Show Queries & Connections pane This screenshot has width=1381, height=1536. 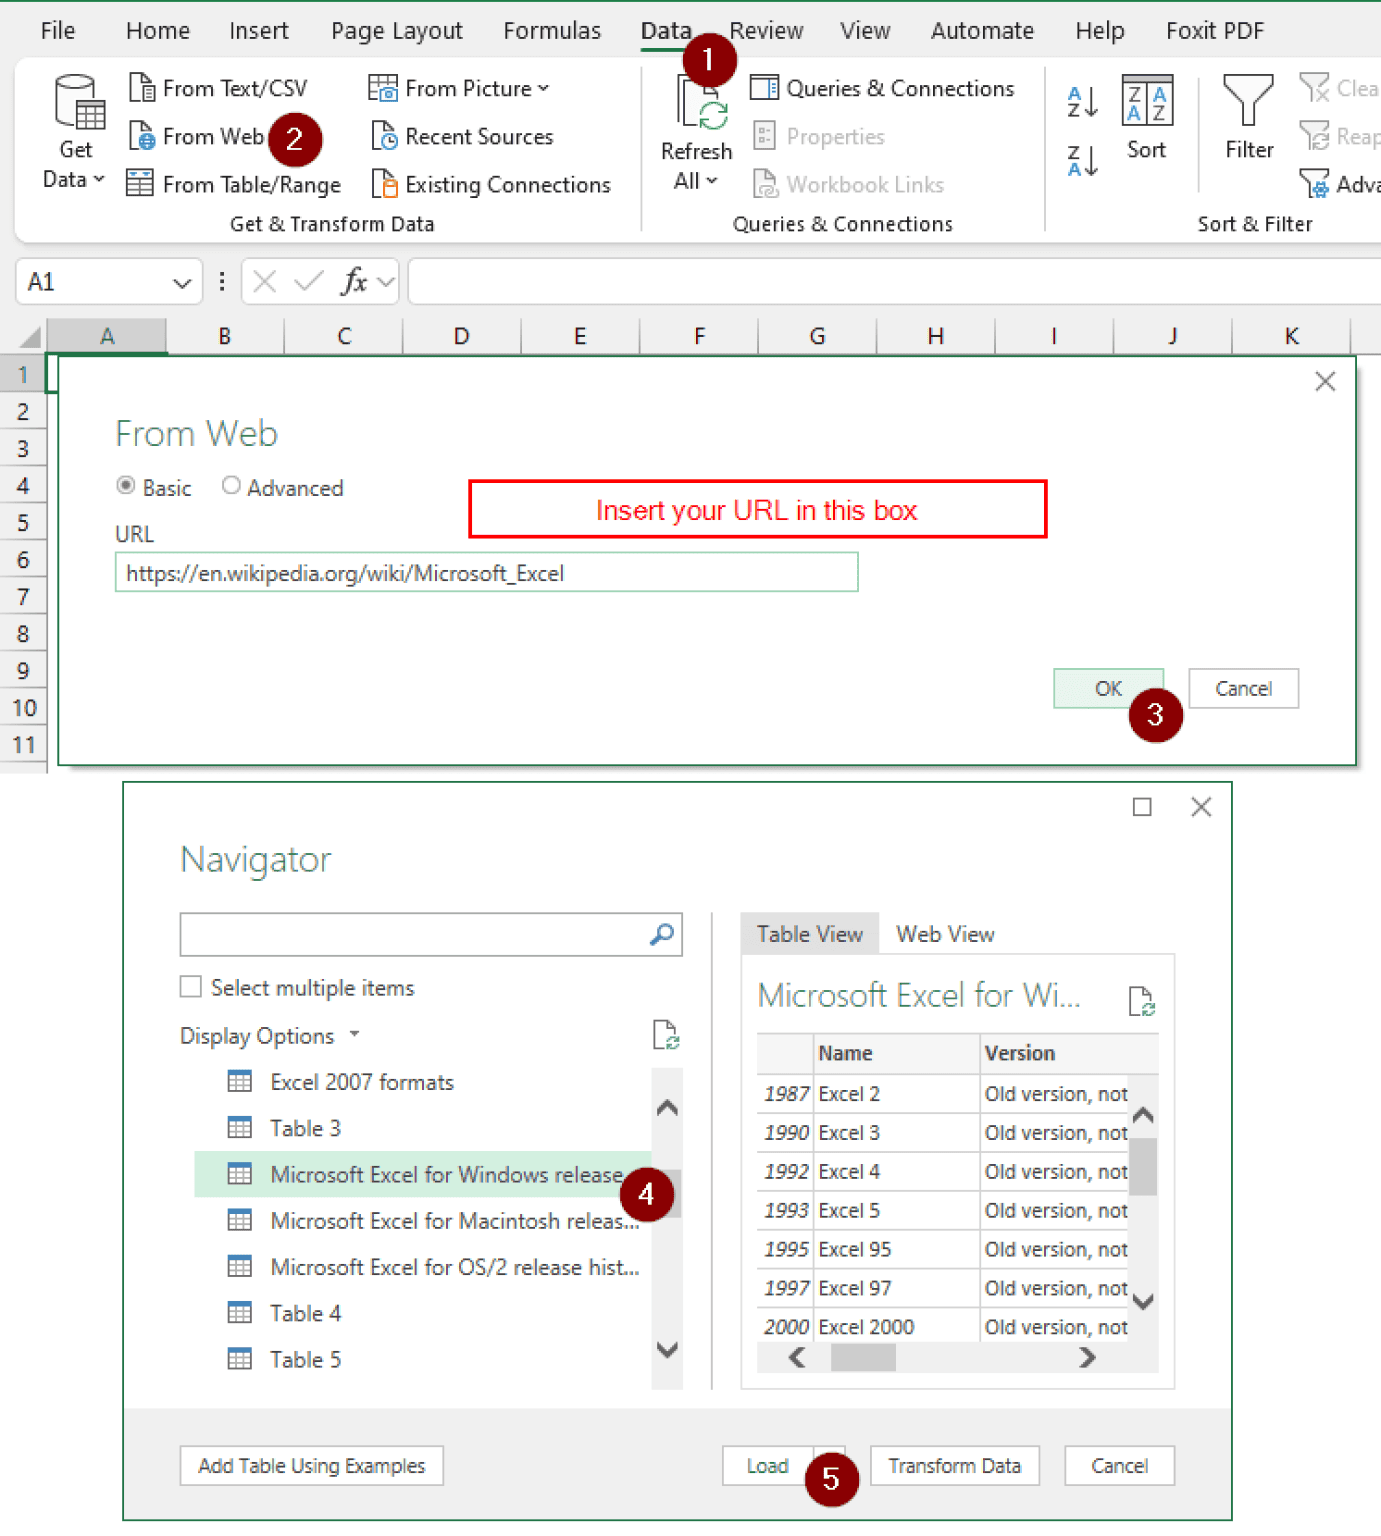coord(884,88)
